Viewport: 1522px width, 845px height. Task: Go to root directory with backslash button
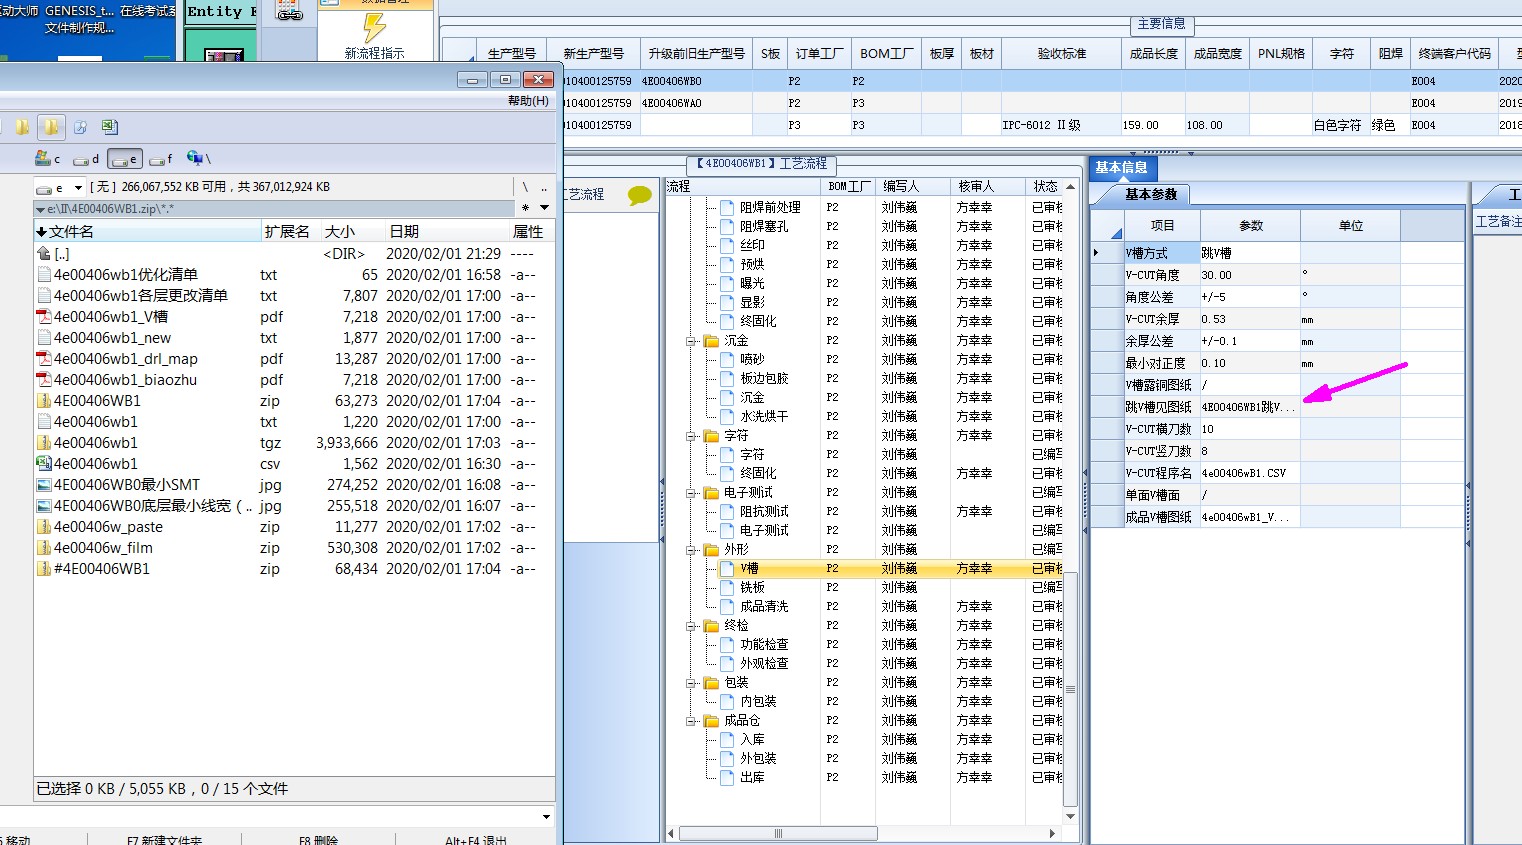pos(525,187)
